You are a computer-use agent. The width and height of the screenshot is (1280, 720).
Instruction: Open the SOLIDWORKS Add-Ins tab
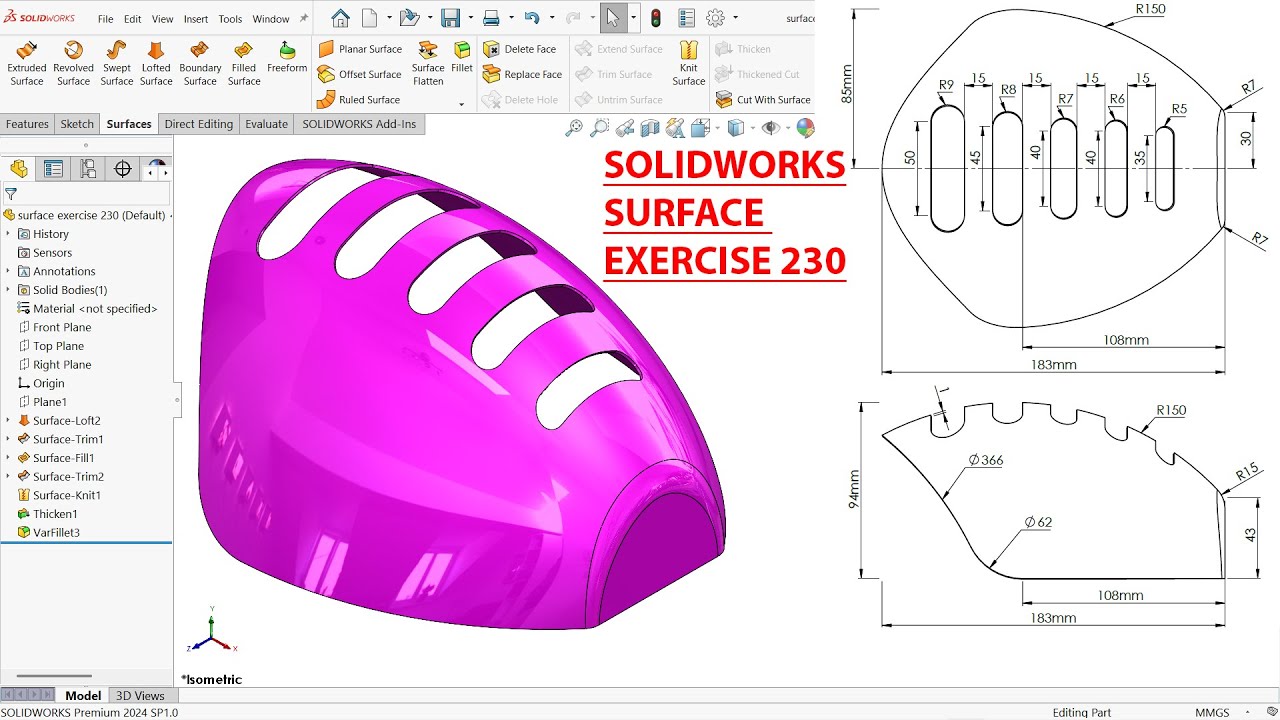(360, 124)
